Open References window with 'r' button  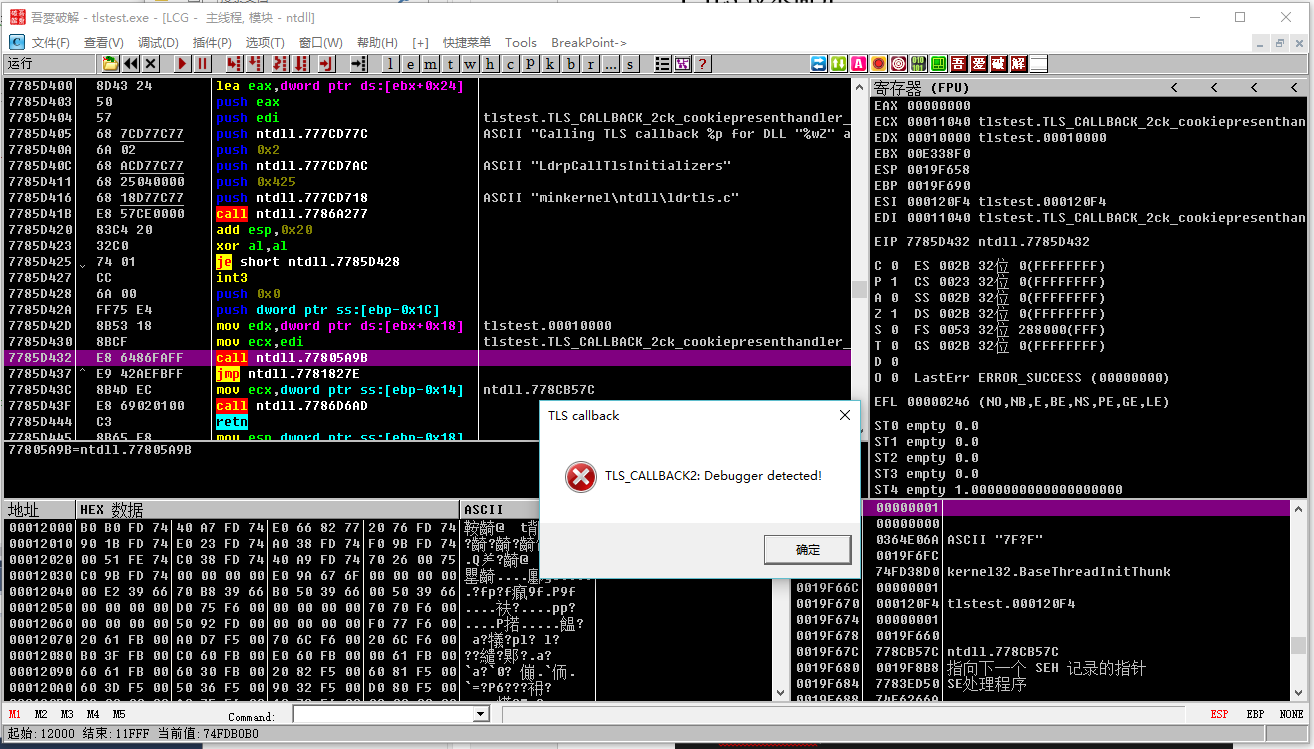[590, 64]
